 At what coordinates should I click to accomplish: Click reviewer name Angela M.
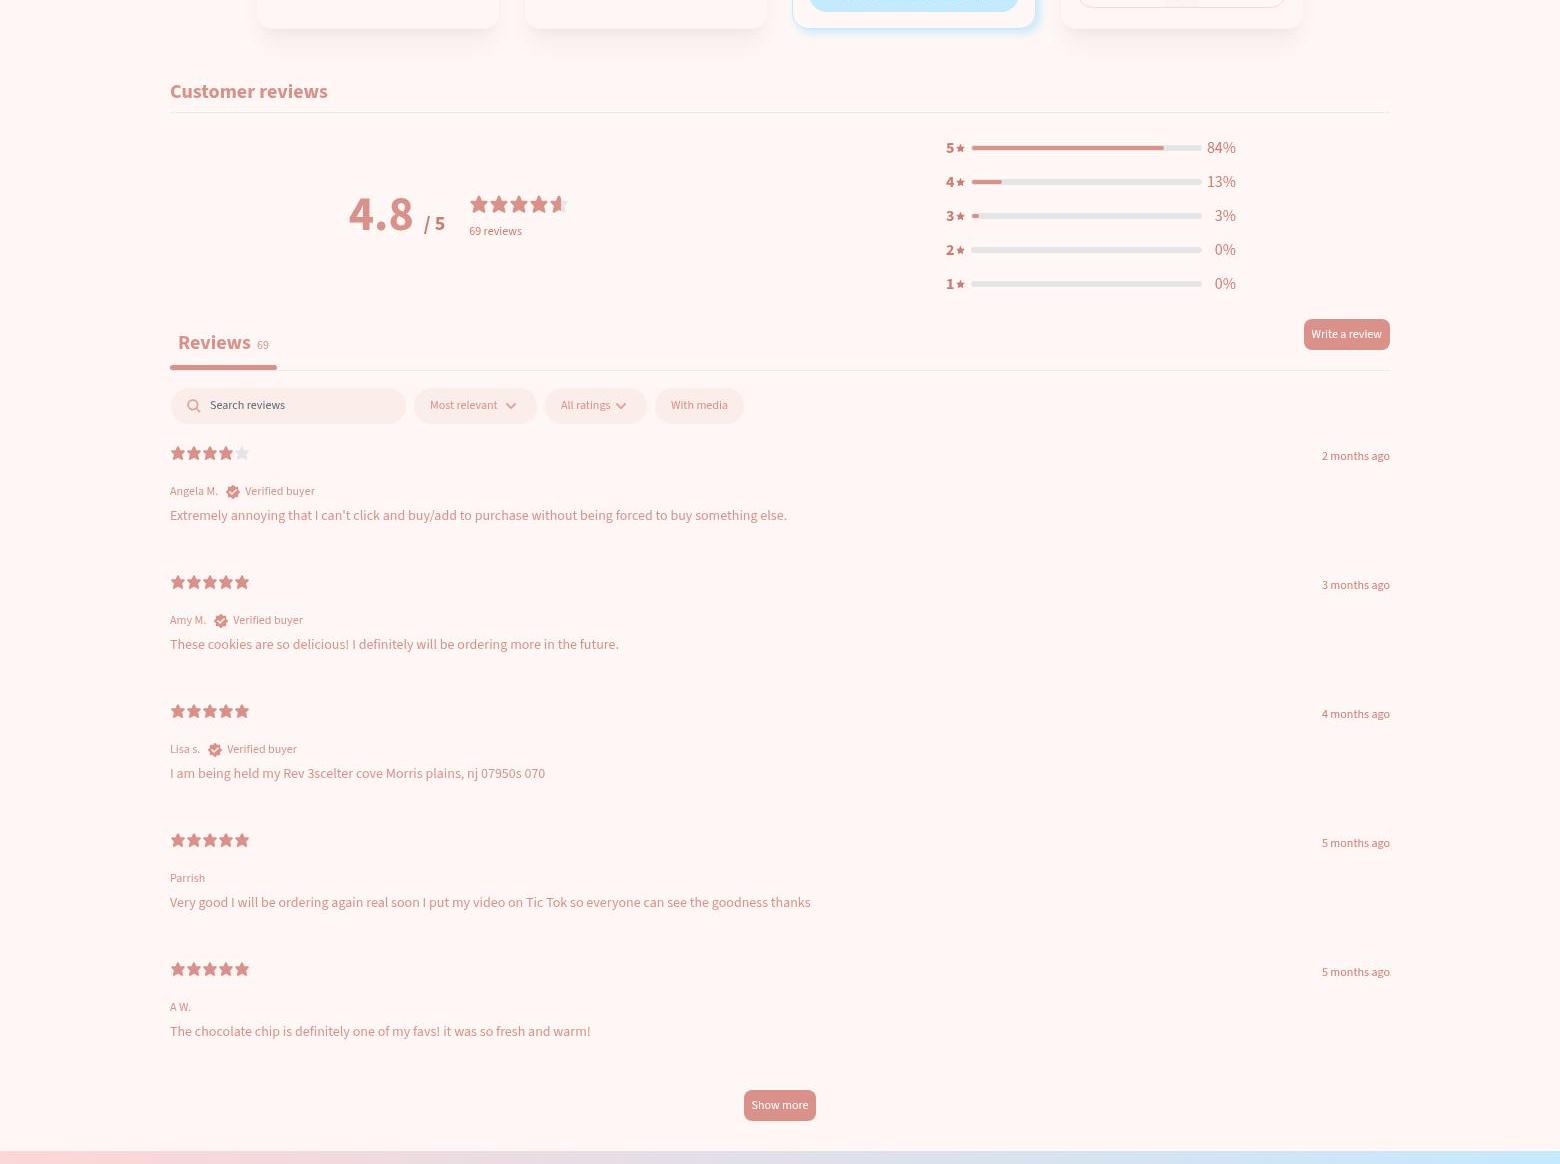[194, 491]
